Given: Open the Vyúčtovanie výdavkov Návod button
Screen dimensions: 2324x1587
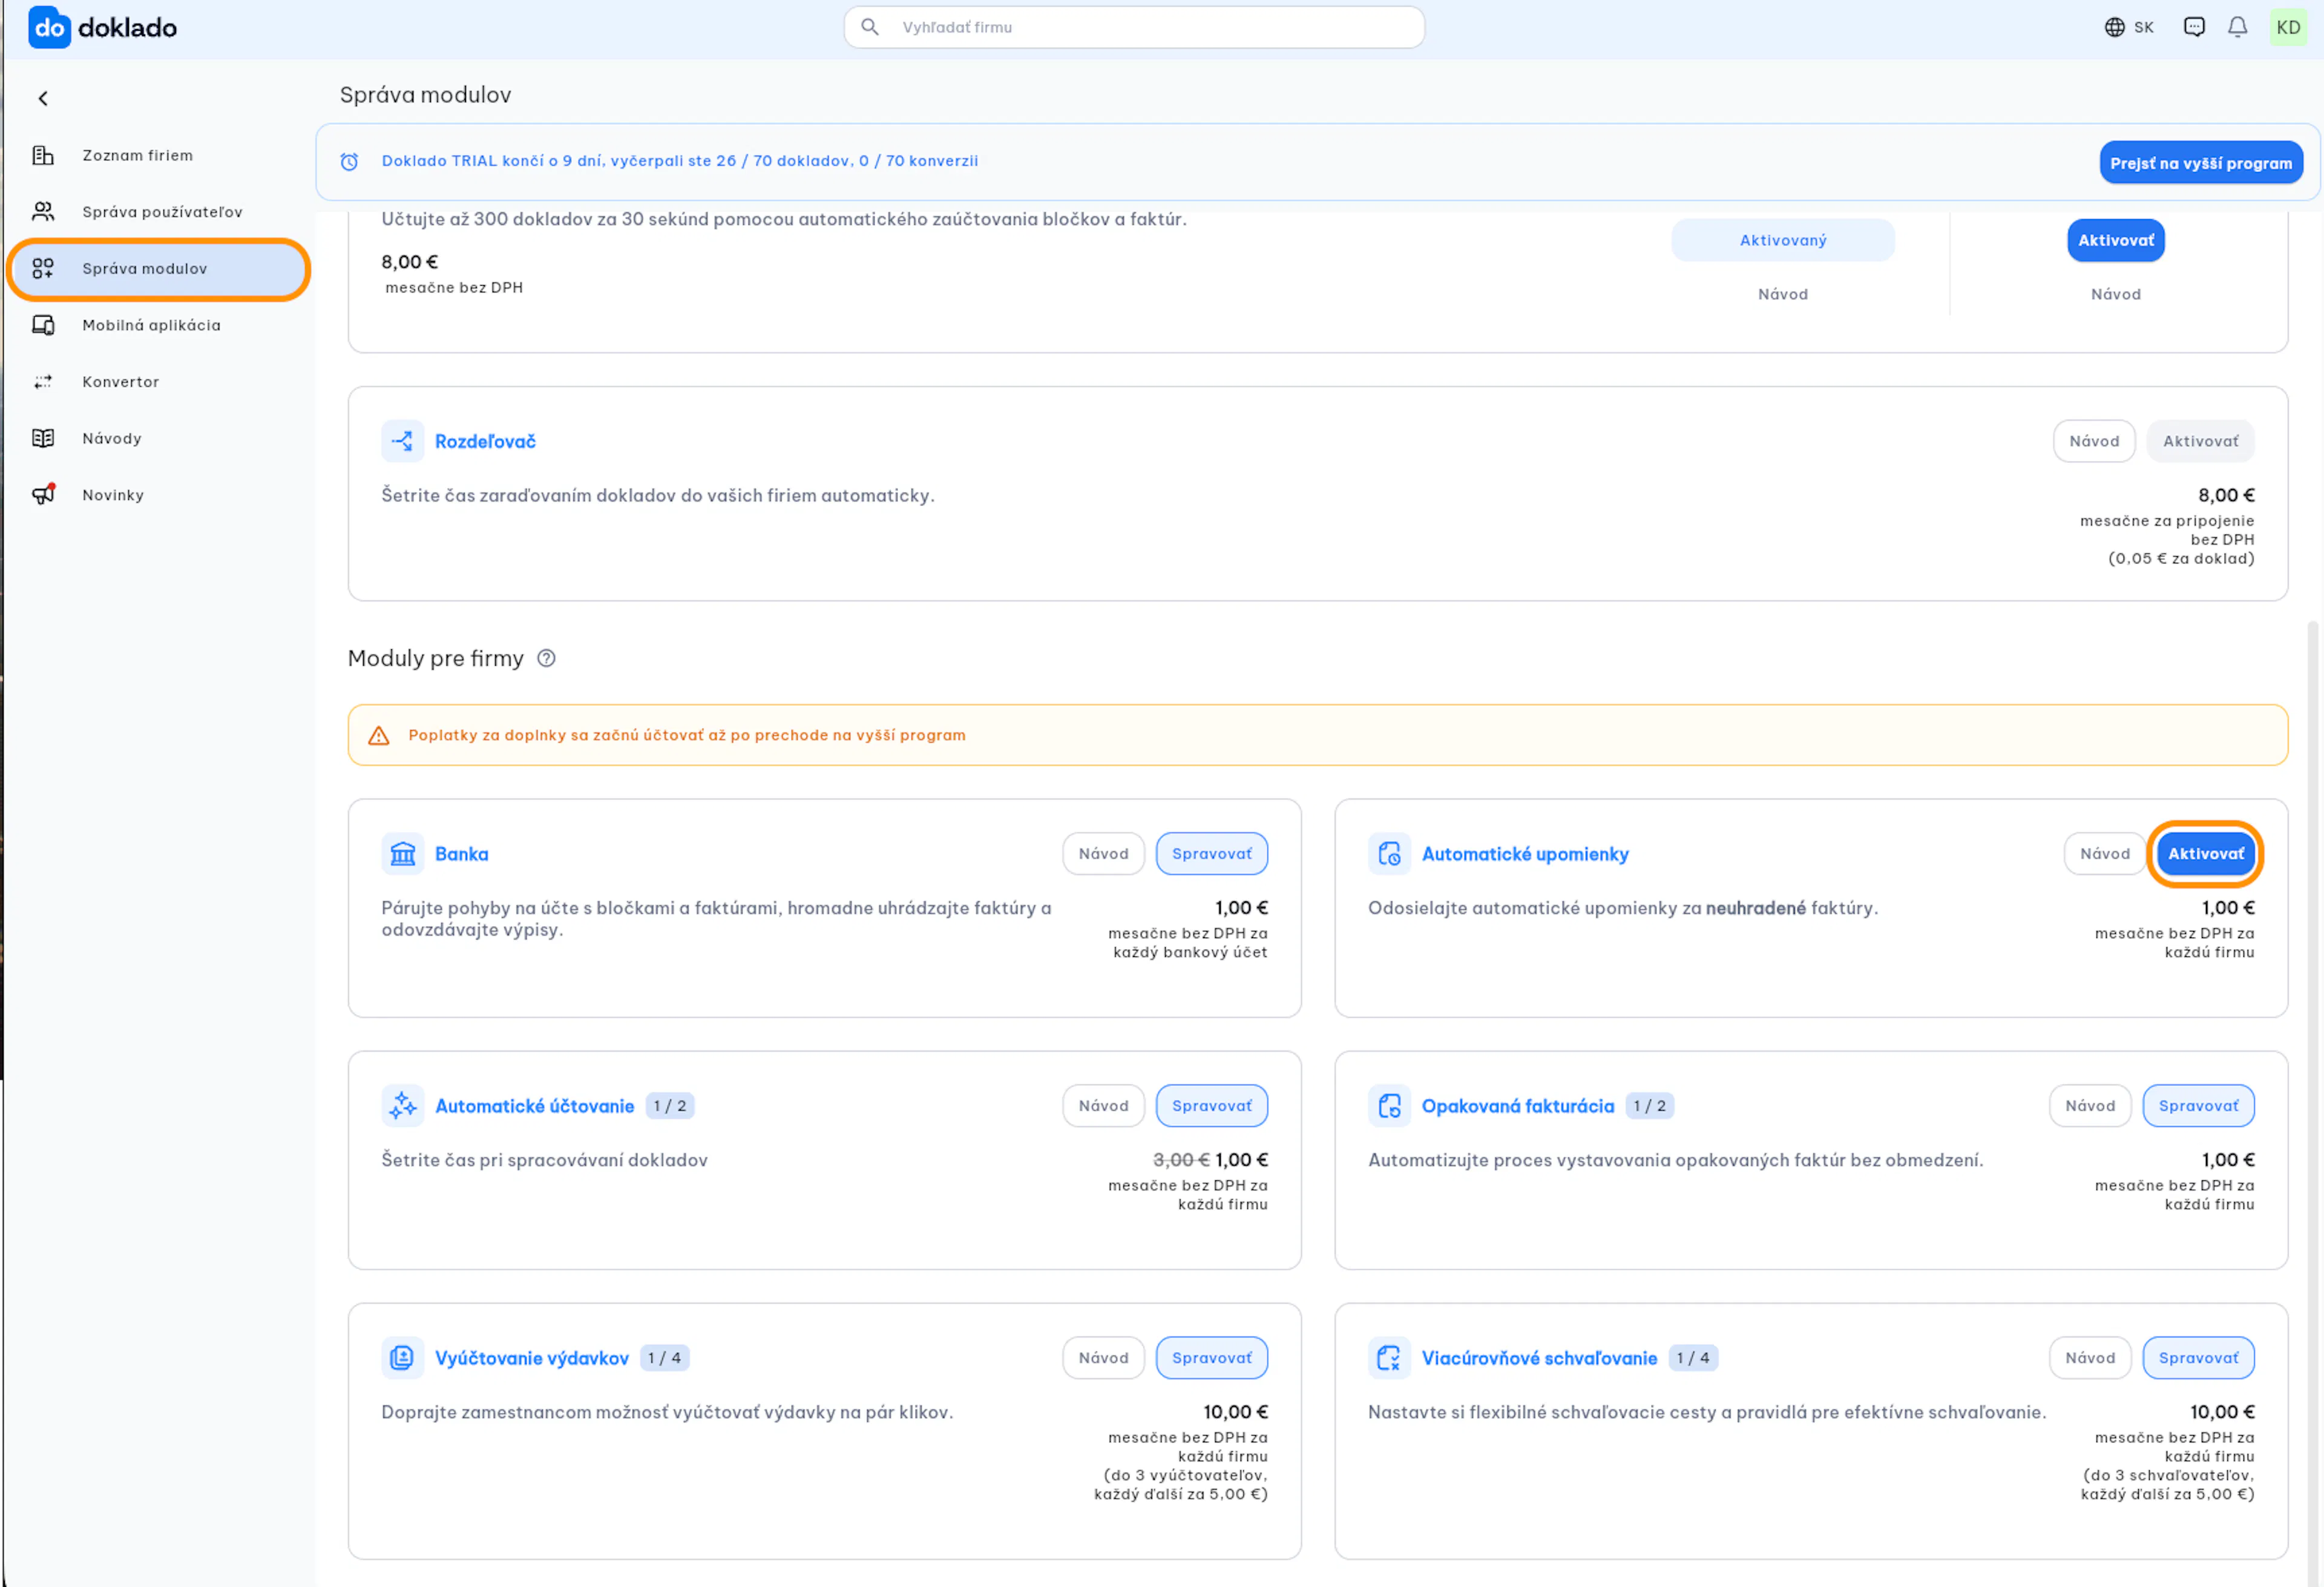Looking at the screenshot, I should tap(1103, 1358).
